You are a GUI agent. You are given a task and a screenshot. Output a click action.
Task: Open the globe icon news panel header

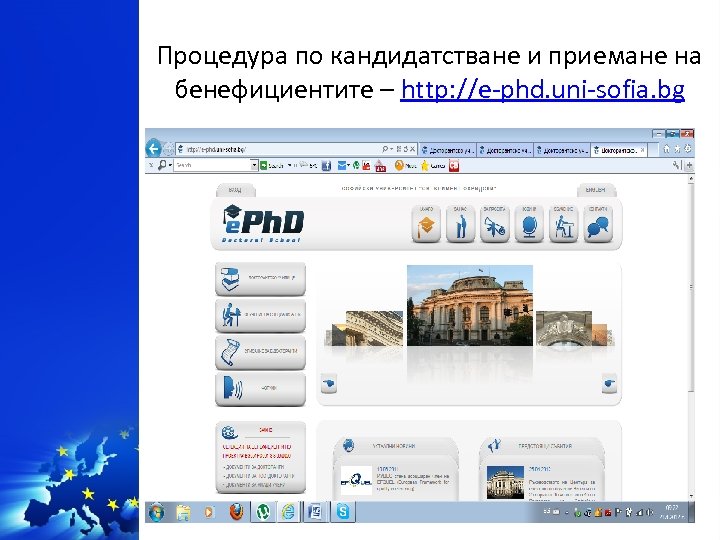[x=349, y=445]
